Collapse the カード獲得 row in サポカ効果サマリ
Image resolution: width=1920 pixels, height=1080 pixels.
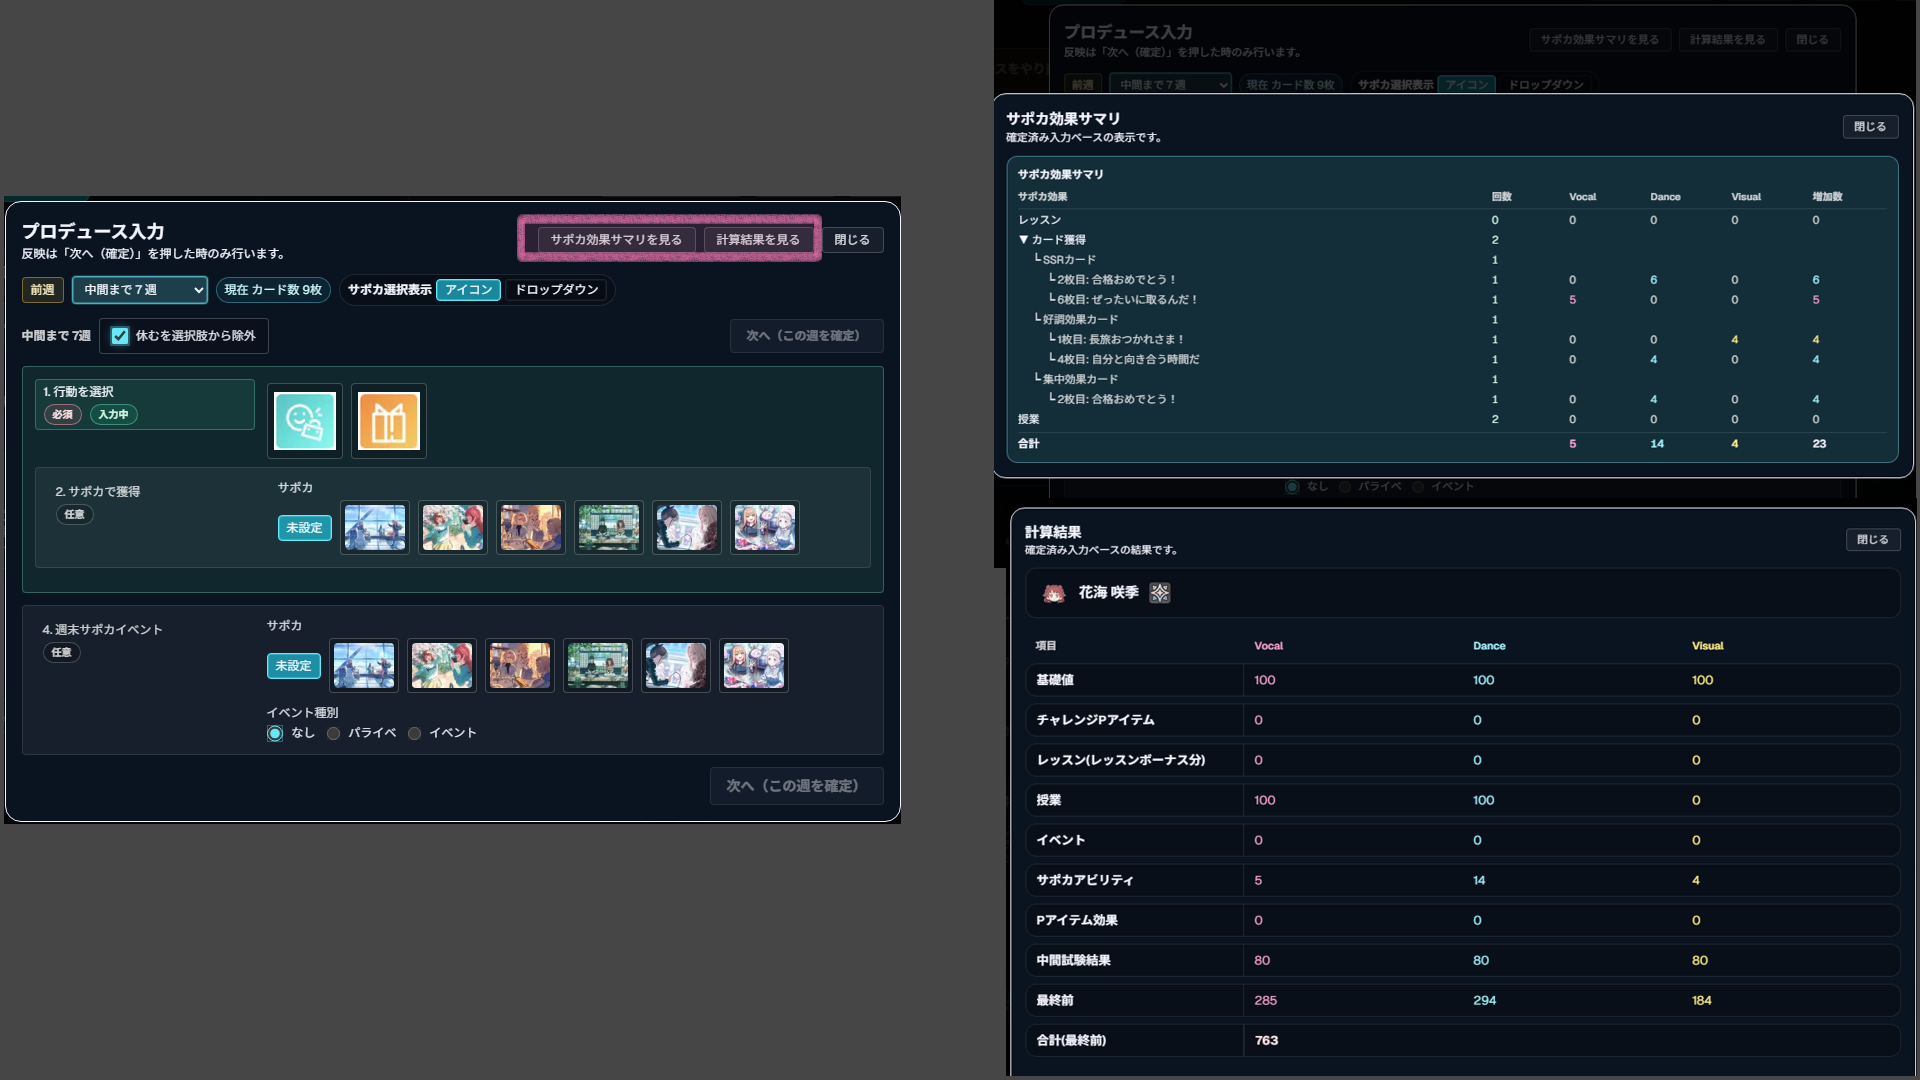click(x=1022, y=239)
